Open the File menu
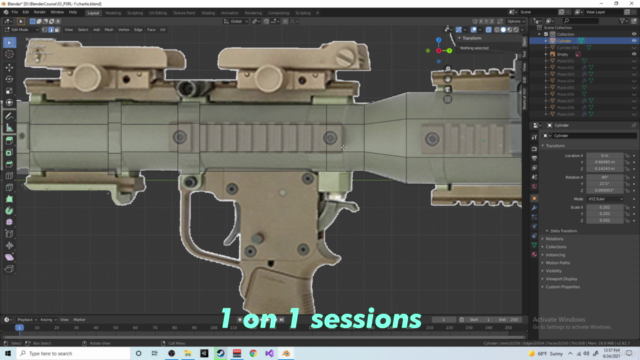This screenshot has width=640, height=360. click(x=15, y=12)
